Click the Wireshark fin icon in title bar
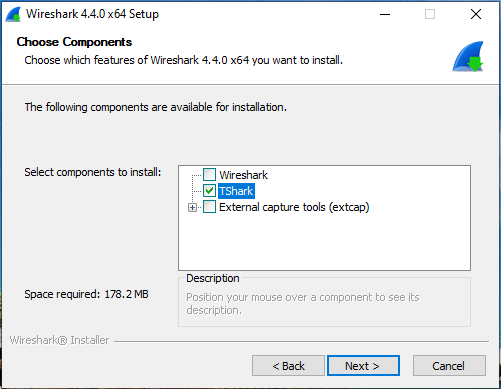The image size is (501, 389). click(13, 14)
